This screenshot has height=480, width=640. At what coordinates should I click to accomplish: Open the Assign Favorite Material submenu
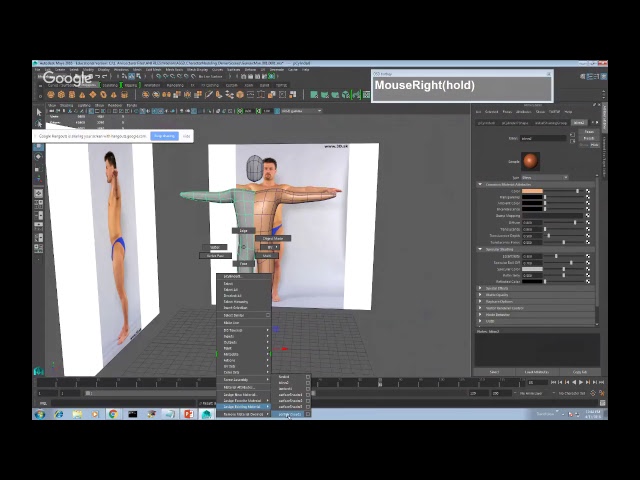pyautogui.click(x=243, y=401)
